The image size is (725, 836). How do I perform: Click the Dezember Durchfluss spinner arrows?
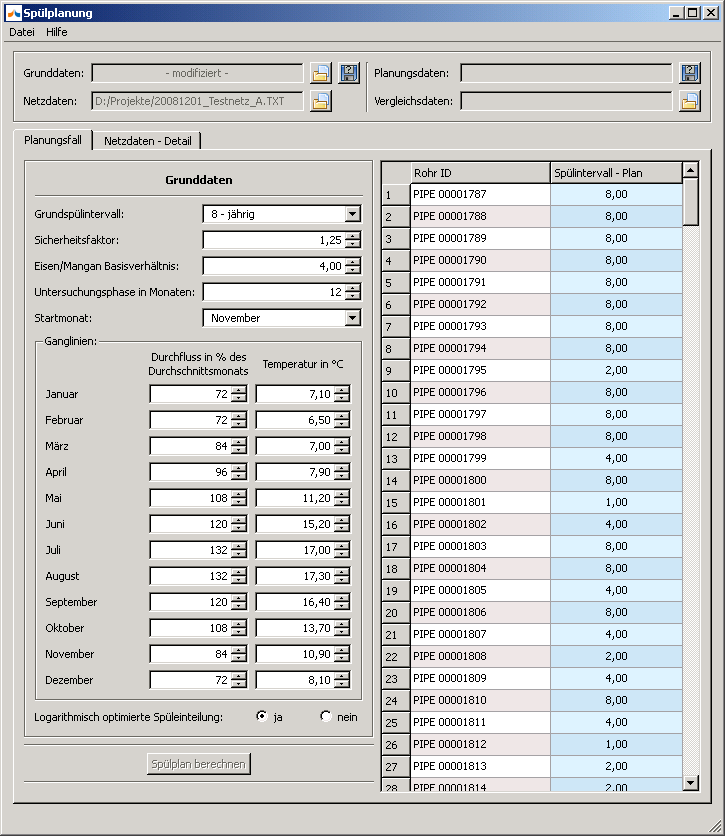click(239, 680)
